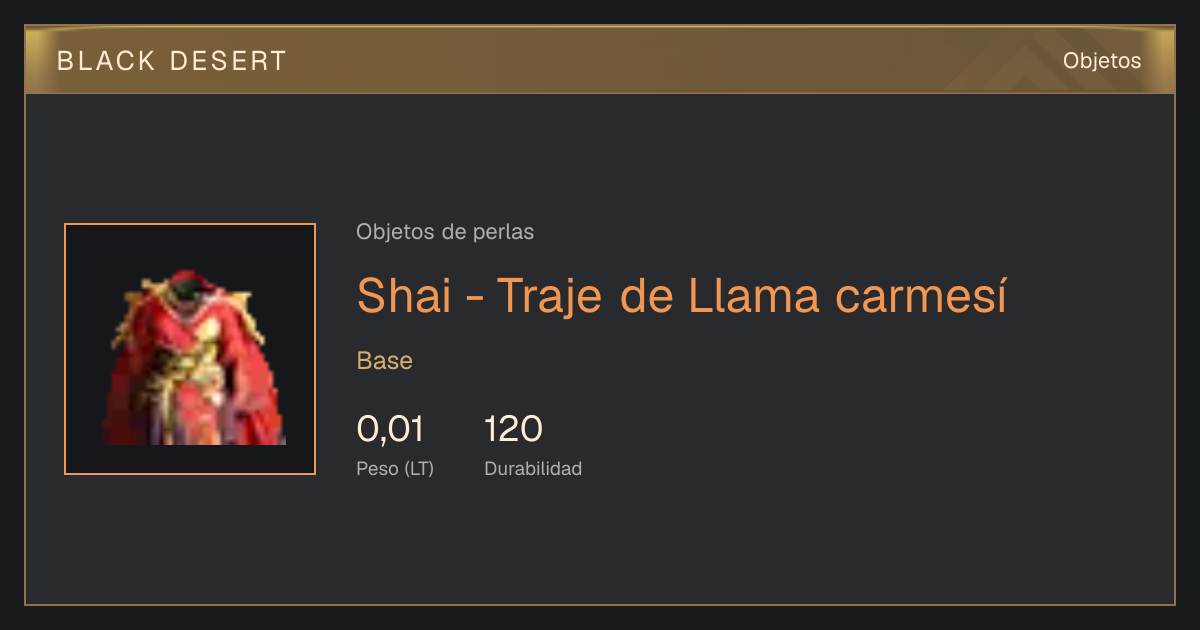The image size is (1200, 630).
Task: Click the orange-framed item thumbnail box
Action: point(190,349)
